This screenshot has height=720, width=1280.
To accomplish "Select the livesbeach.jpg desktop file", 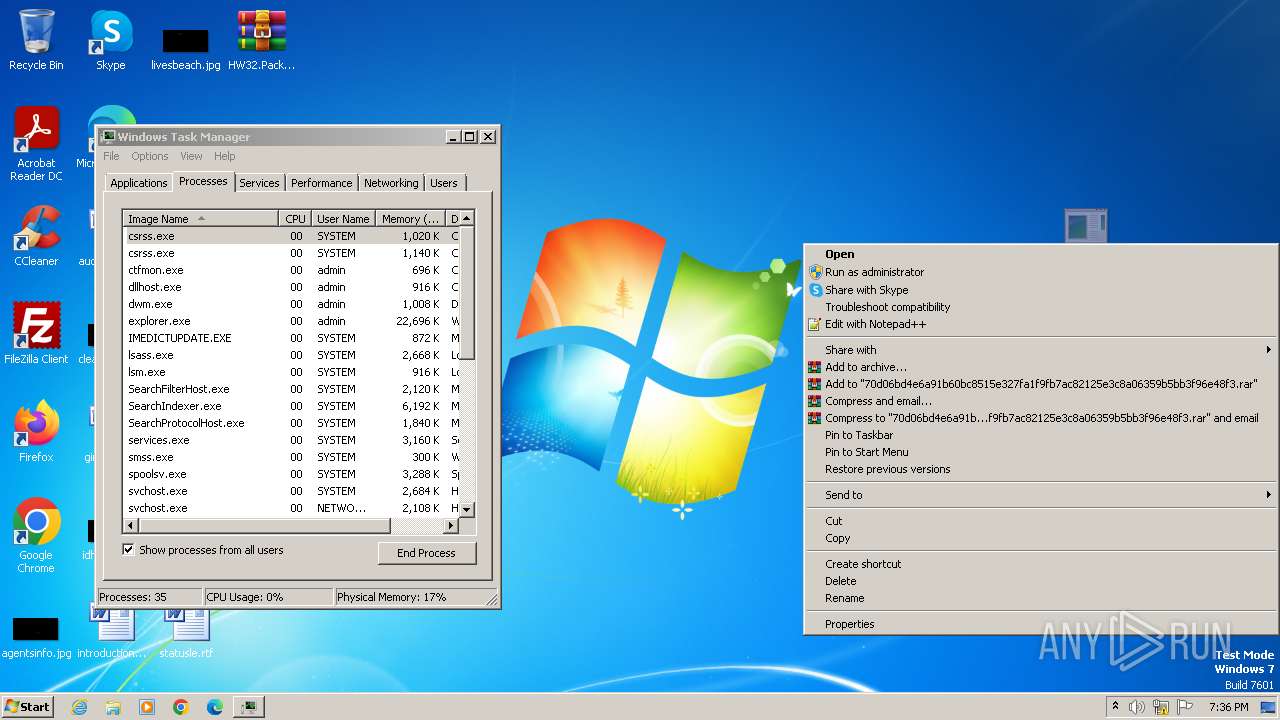I will tap(185, 48).
